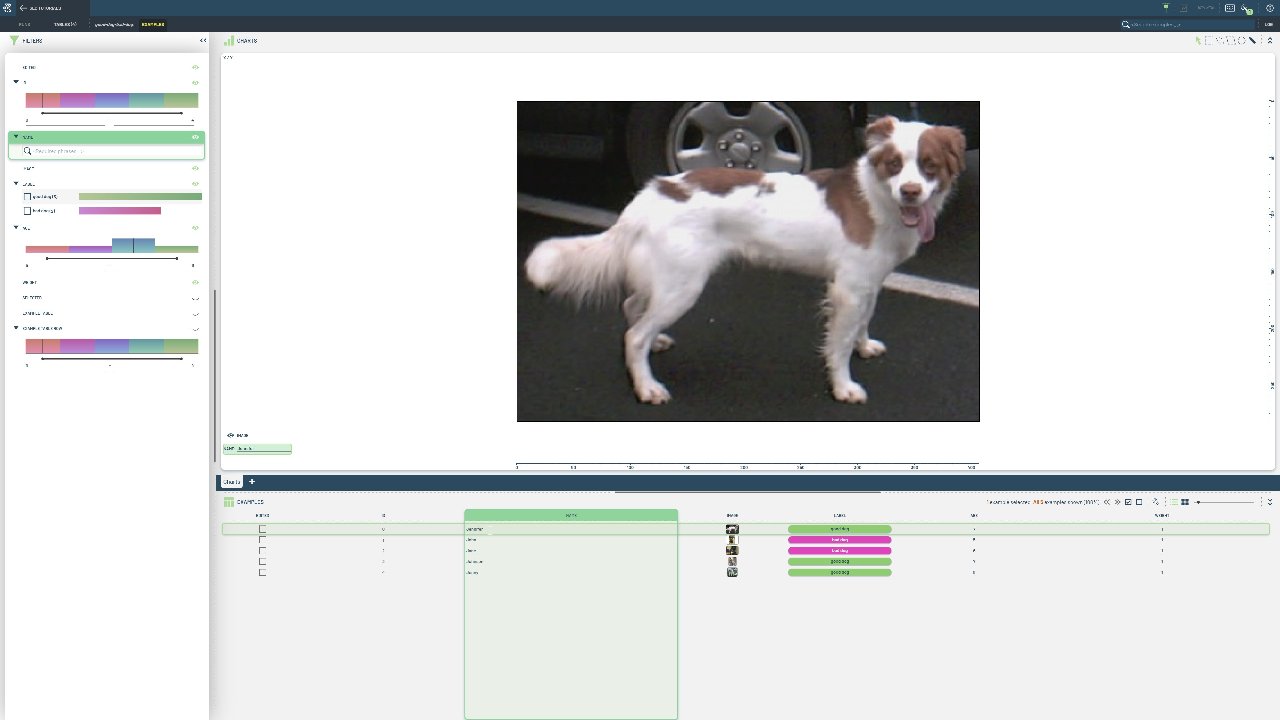Collapse the Filters panel with double chevron
1280x720 pixels.
(203, 41)
